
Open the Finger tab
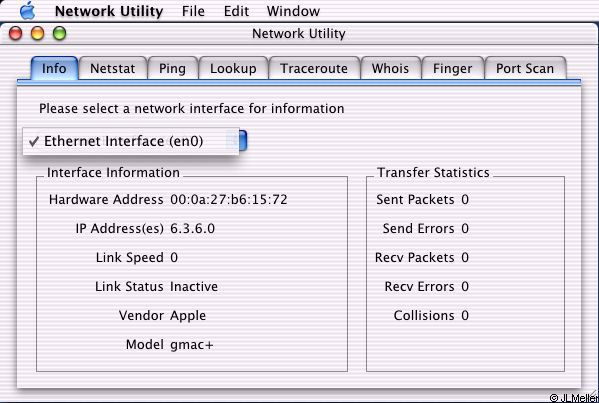coord(453,68)
